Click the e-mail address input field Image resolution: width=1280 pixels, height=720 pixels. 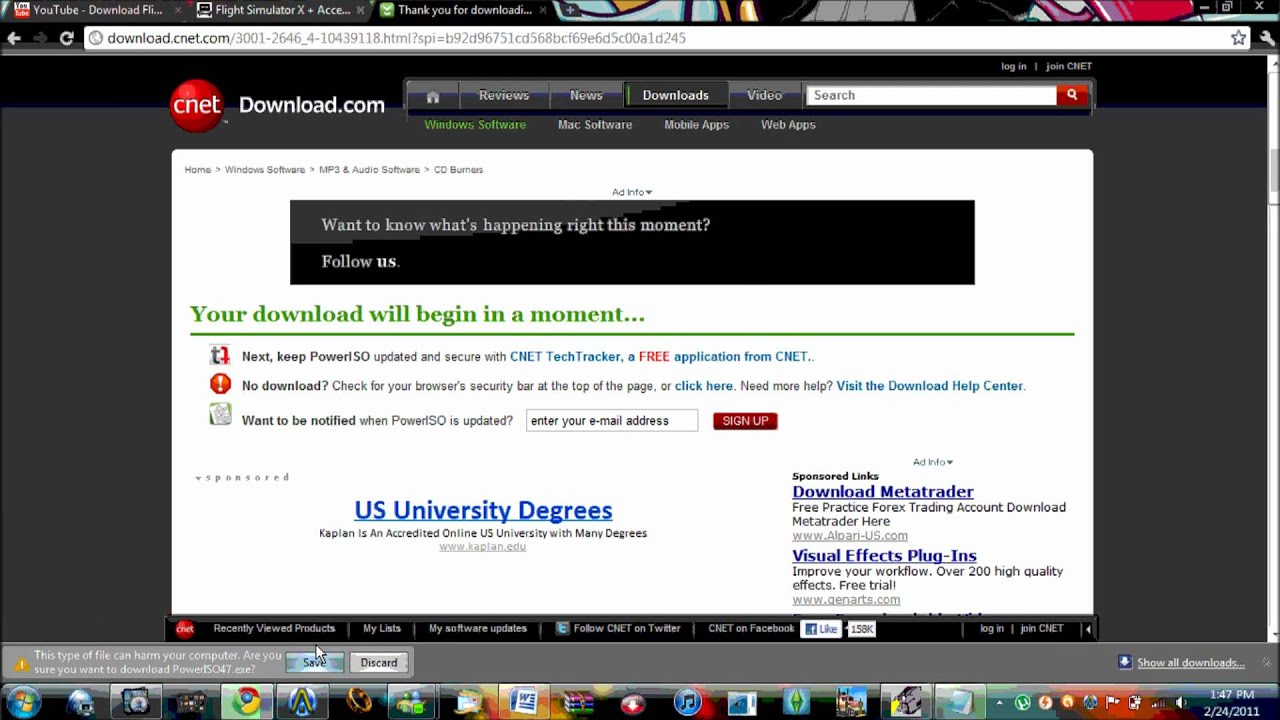[x=612, y=421]
